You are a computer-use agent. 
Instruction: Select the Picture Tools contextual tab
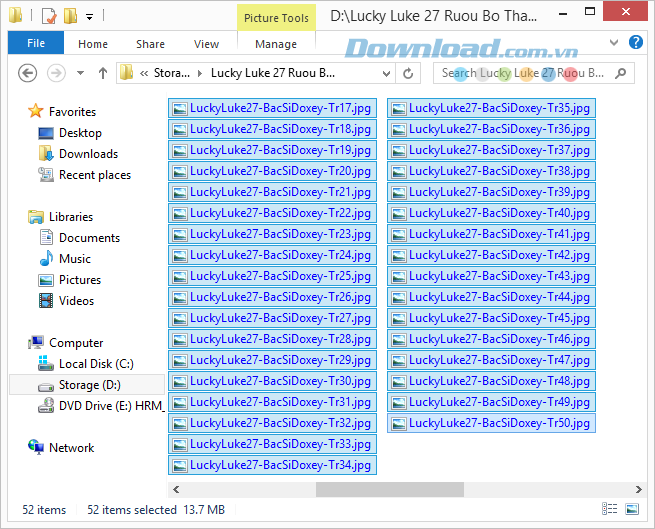click(x=276, y=18)
